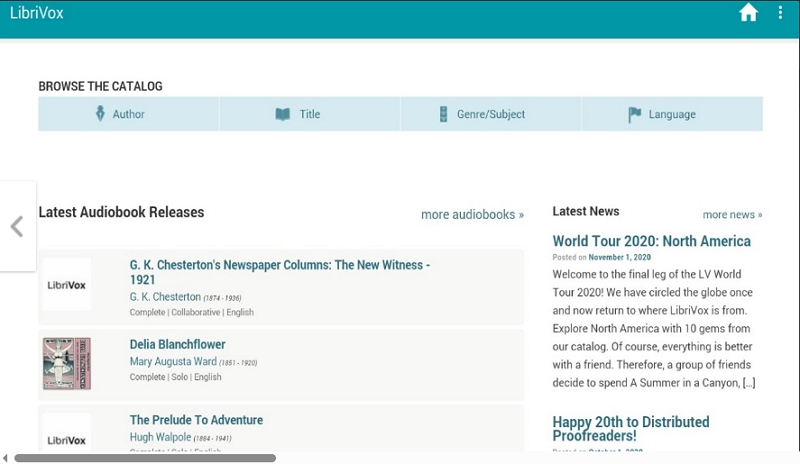Open the 'more audiobooks »' link
The height and width of the screenshot is (464, 800).
click(472, 214)
